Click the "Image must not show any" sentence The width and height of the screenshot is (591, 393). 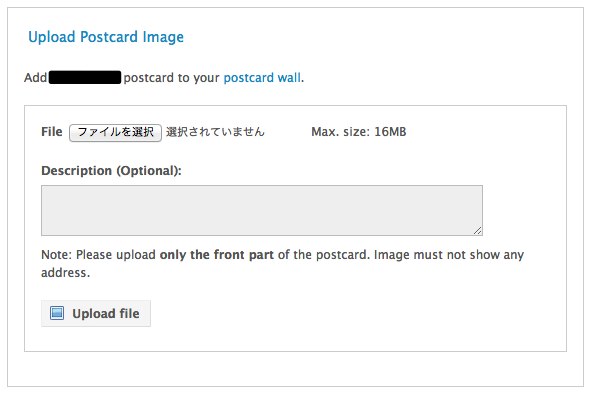[449, 255]
